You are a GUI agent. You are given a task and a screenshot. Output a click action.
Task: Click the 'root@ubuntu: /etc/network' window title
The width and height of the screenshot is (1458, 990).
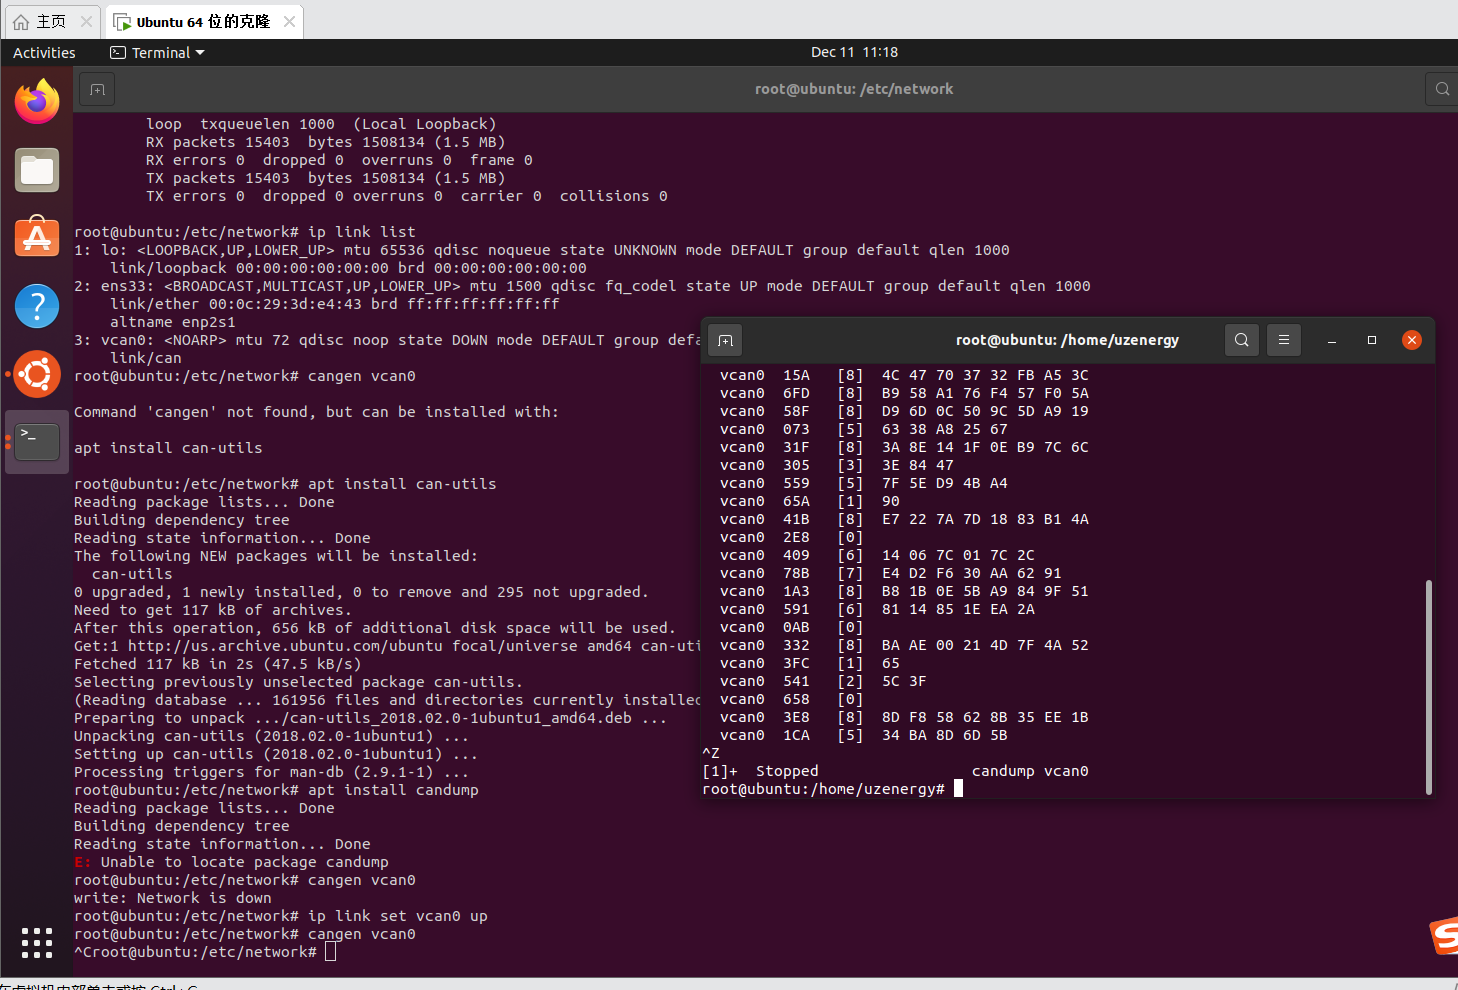[854, 89]
